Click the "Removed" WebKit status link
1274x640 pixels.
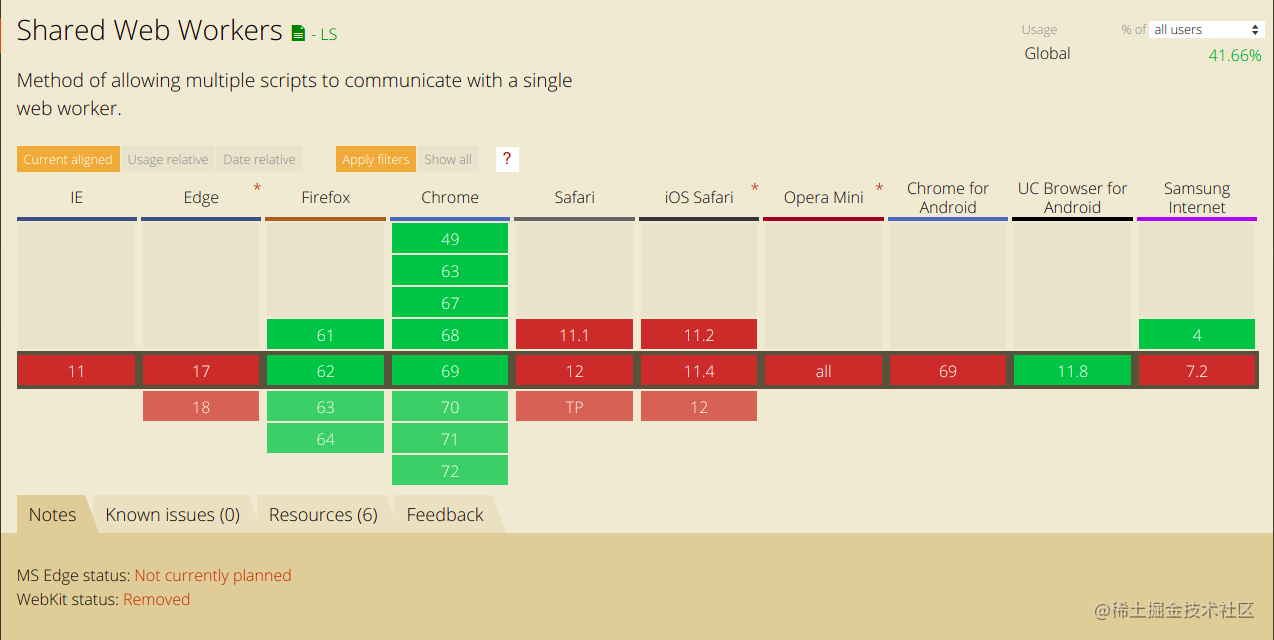tap(156, 599)
